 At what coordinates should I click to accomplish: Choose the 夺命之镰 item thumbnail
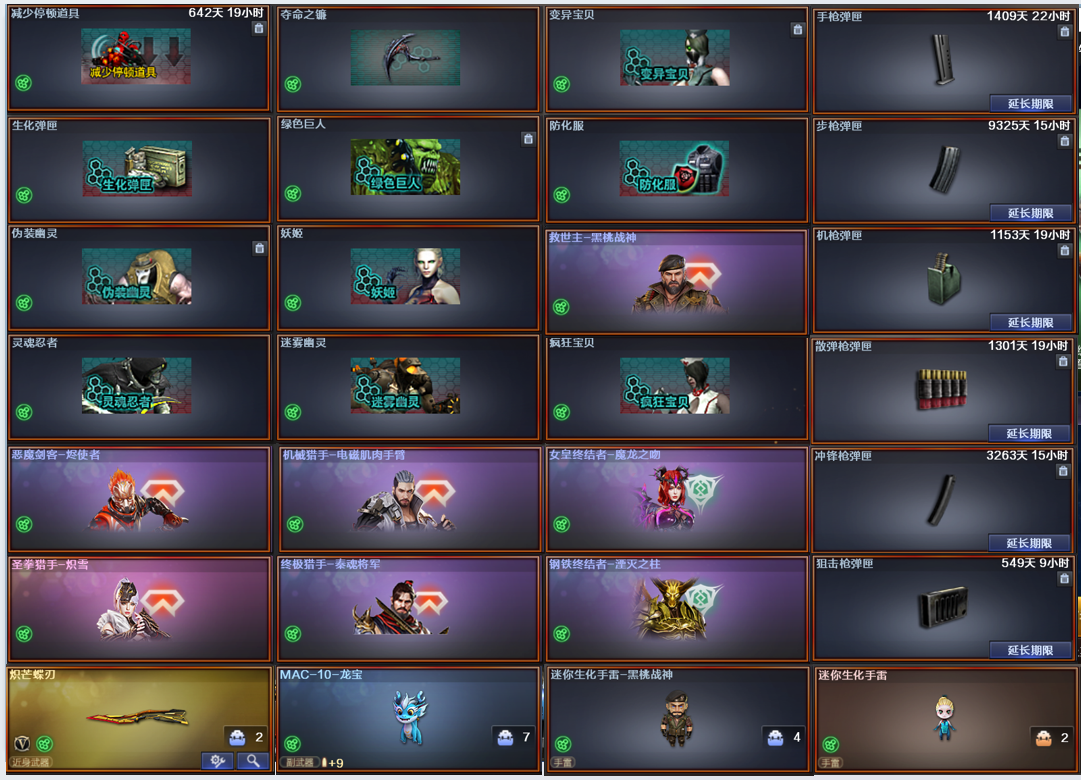(405, 58)
